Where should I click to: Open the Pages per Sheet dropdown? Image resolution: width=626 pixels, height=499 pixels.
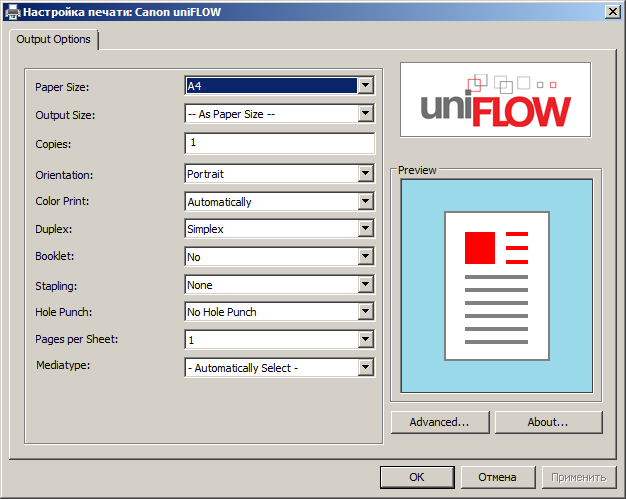[279, 339]
